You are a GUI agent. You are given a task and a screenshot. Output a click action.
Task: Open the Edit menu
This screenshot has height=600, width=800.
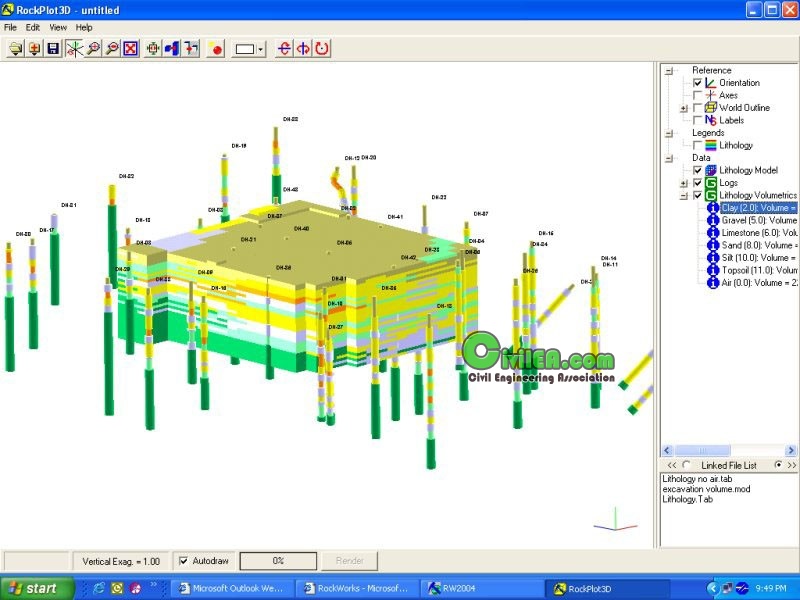click(33, 27)
